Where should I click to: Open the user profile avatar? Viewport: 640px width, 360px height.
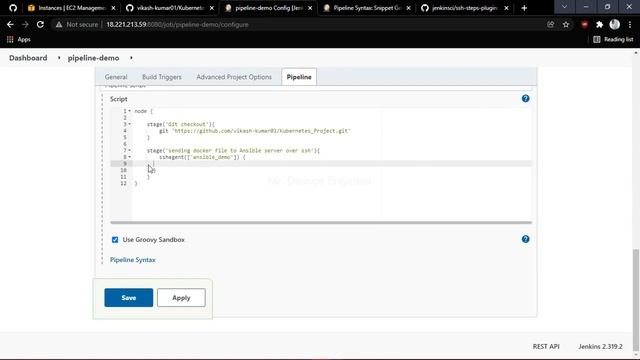(615, 24)
